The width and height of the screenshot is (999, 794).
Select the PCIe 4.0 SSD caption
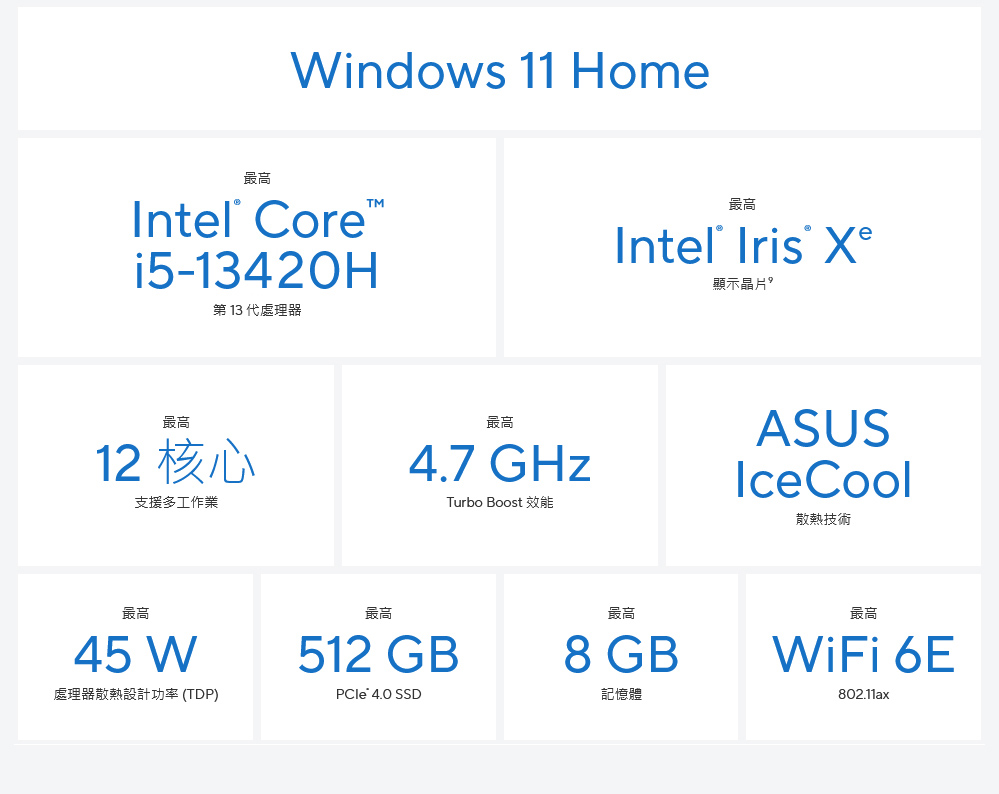point(378,694)
